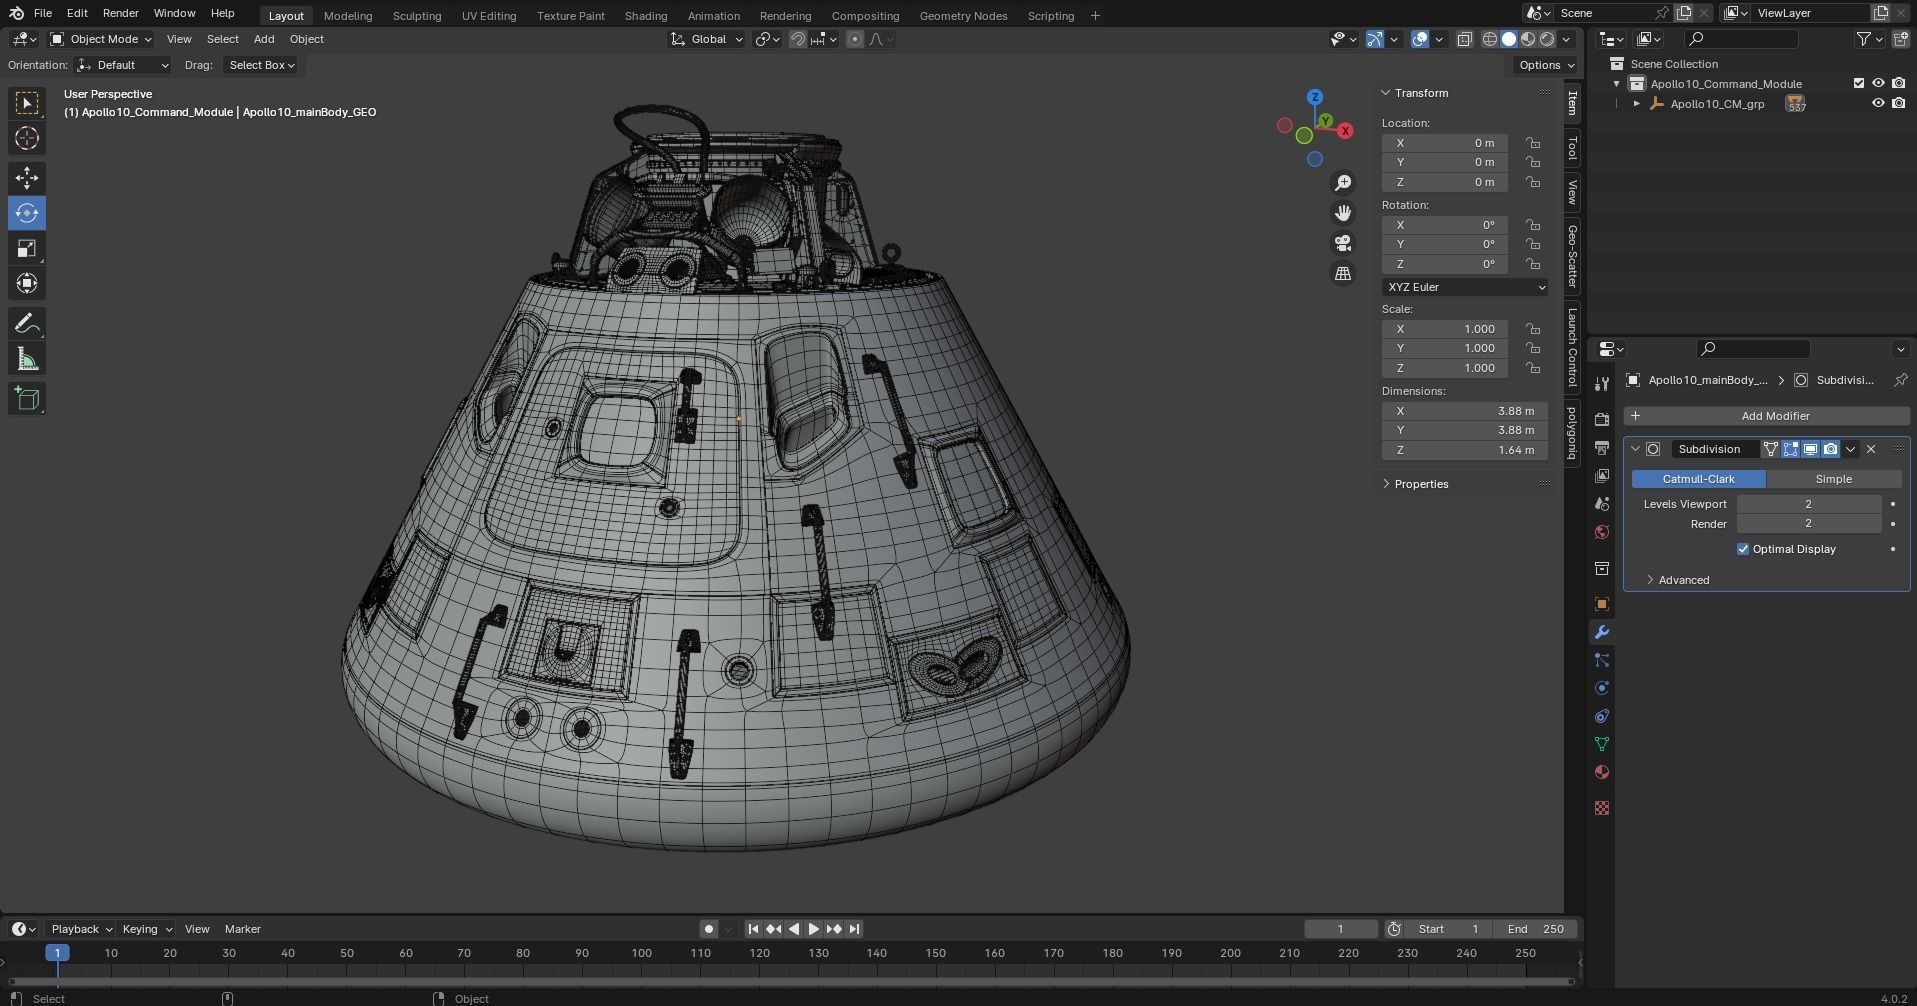The width and height of the screenshot is (1917, 1006).
Task: Uncheck Optimal Display checkbox
Action: tap(1743, 549)
